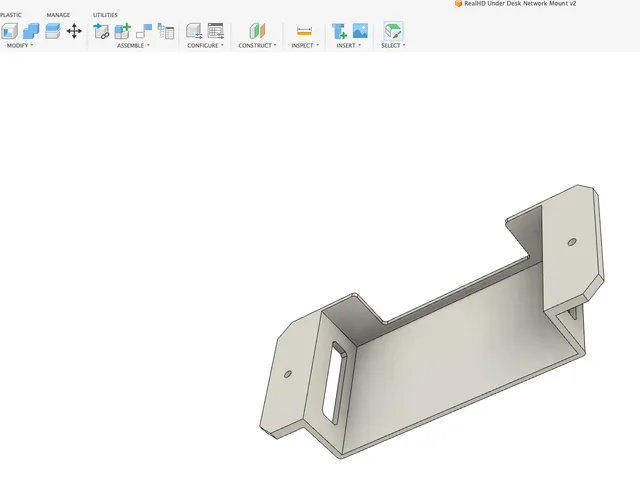The width and height of the screenshot is (640, 480).
Task: Expand the INSERT dropdown menu
Action: click(x=349, y=46)
